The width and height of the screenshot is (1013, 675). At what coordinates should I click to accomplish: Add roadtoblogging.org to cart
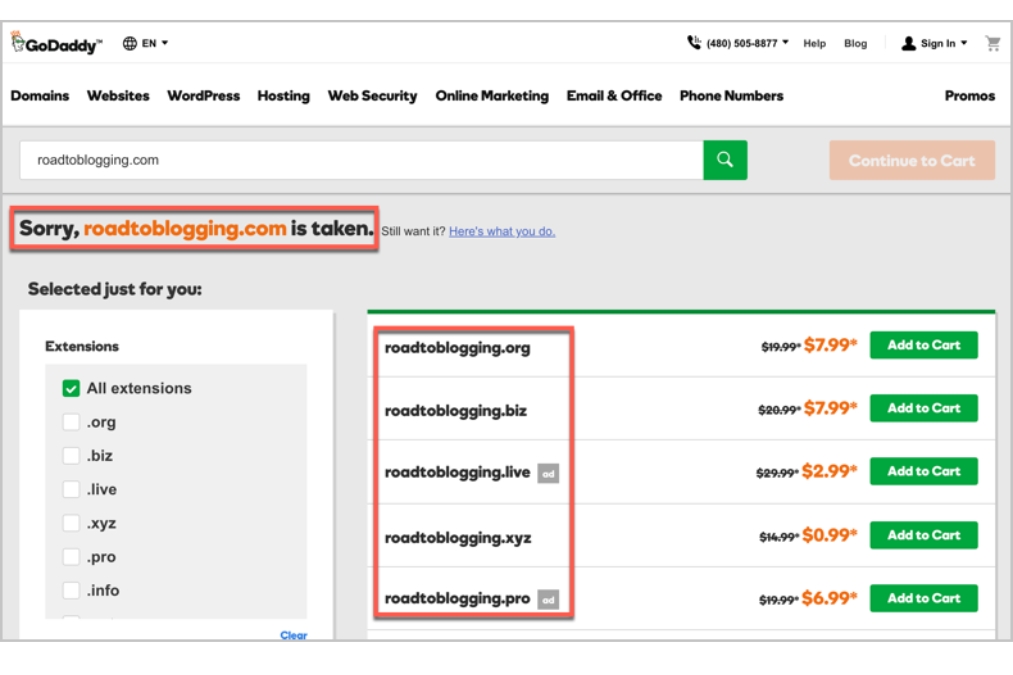pyautogui.click(x=924, y=345)
